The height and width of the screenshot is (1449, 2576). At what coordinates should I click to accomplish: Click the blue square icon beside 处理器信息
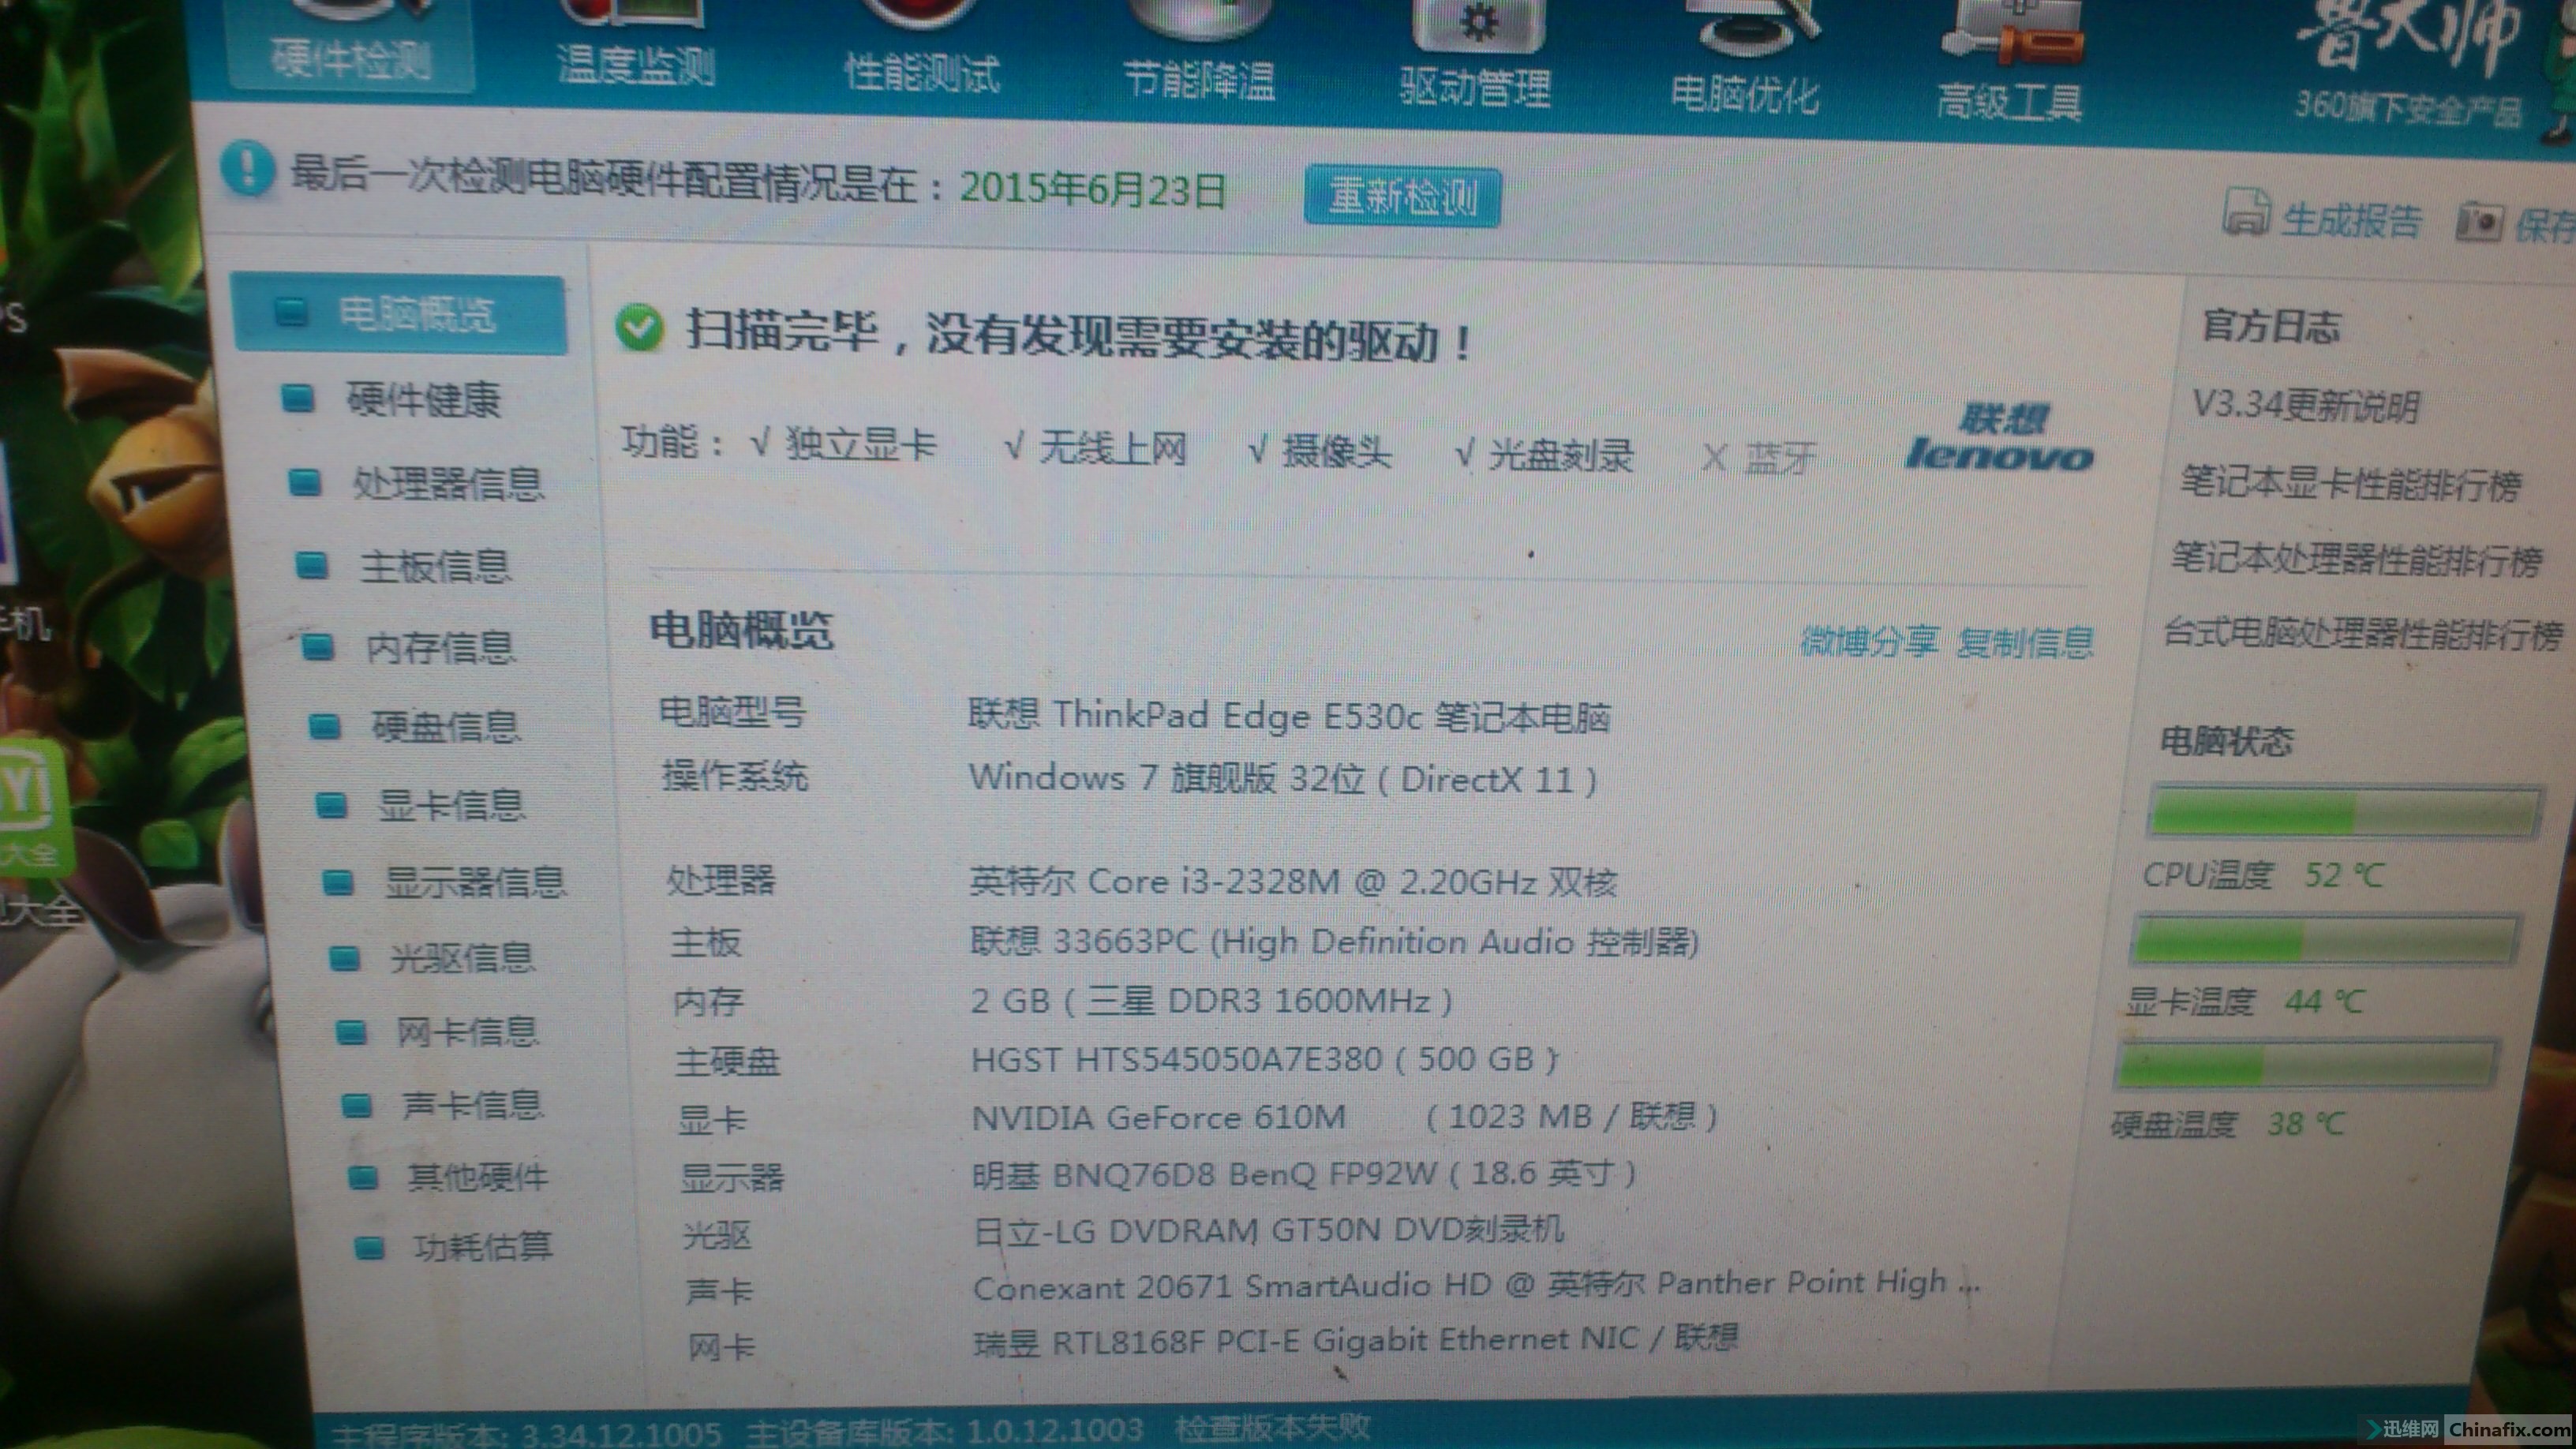305,483
